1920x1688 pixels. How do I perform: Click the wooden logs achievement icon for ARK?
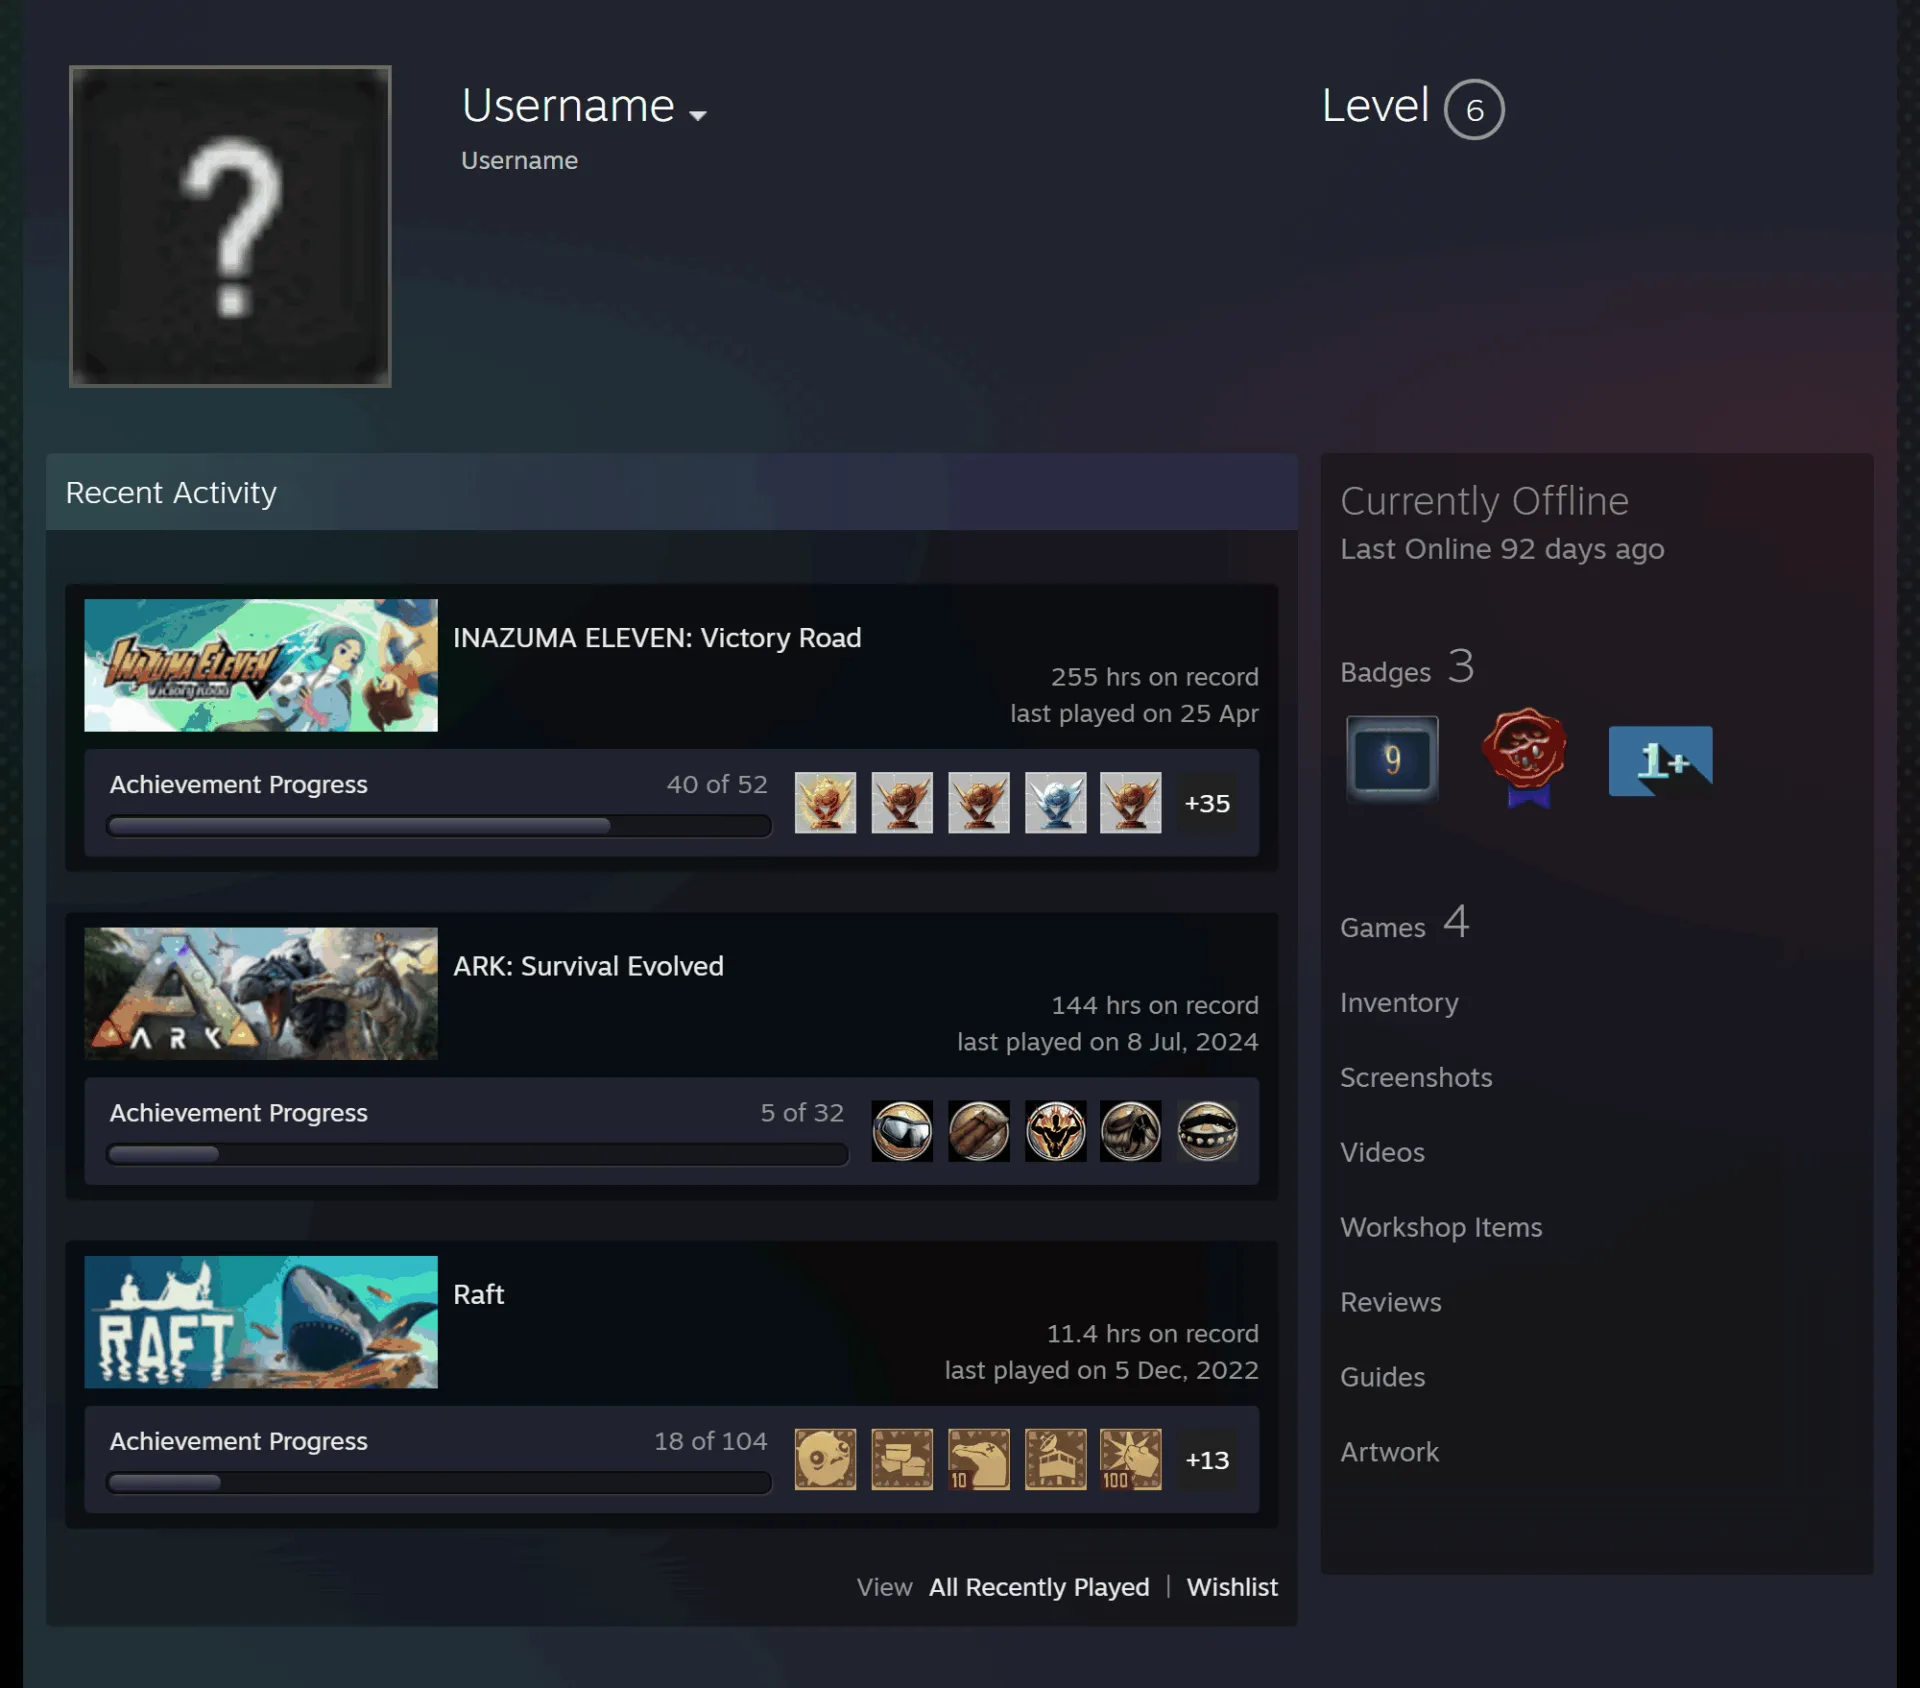point(978,1131)
